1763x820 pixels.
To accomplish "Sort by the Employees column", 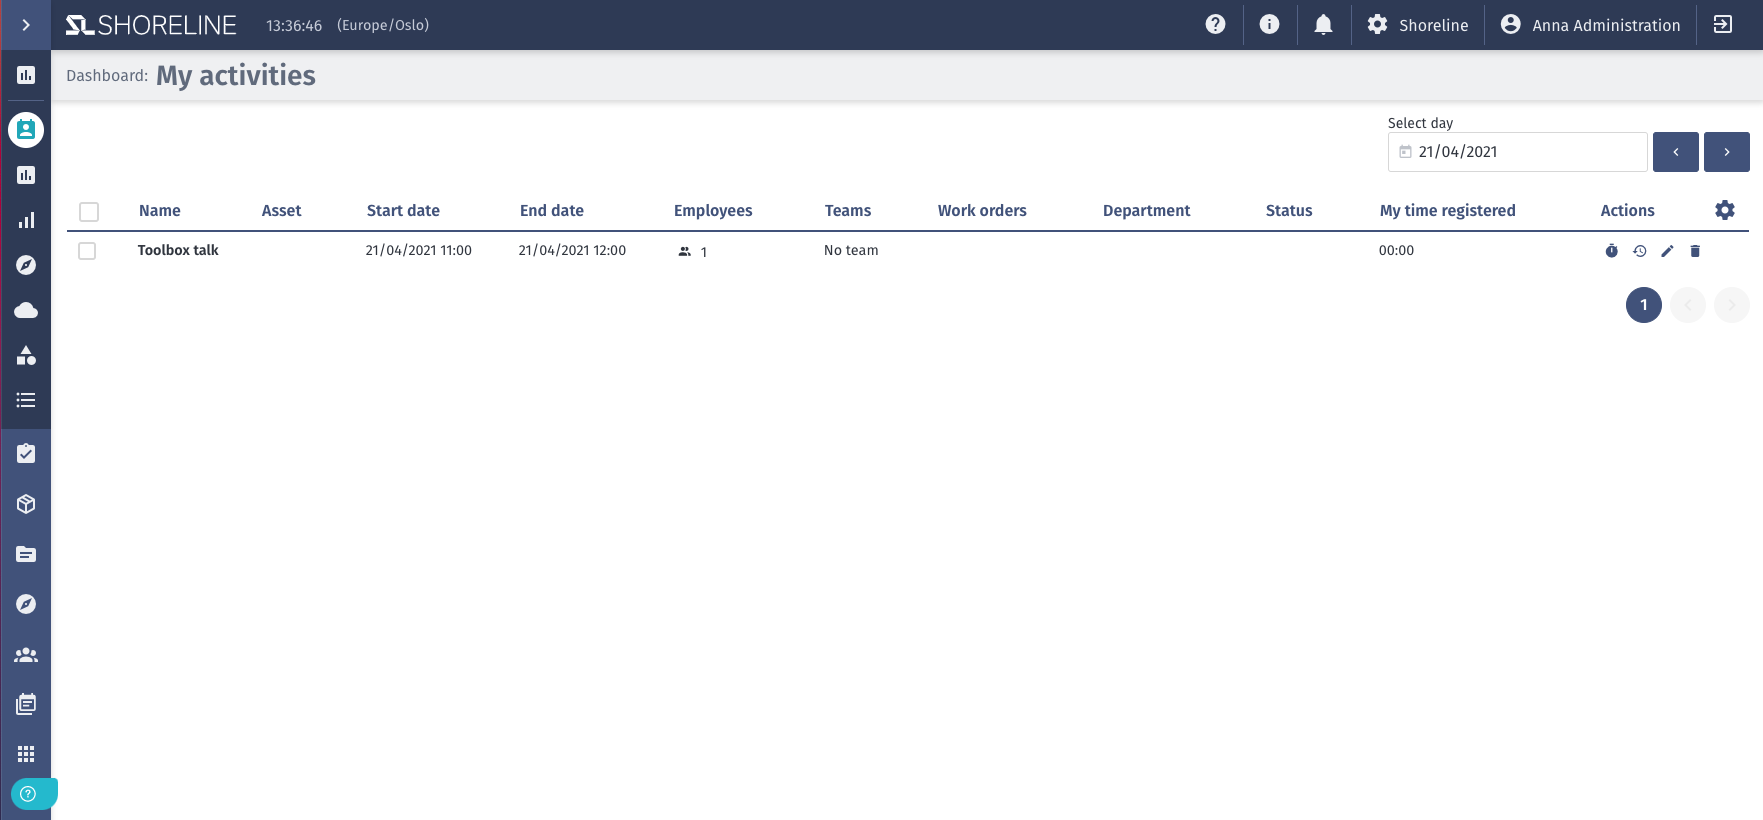I will click(x=713, y=210).
